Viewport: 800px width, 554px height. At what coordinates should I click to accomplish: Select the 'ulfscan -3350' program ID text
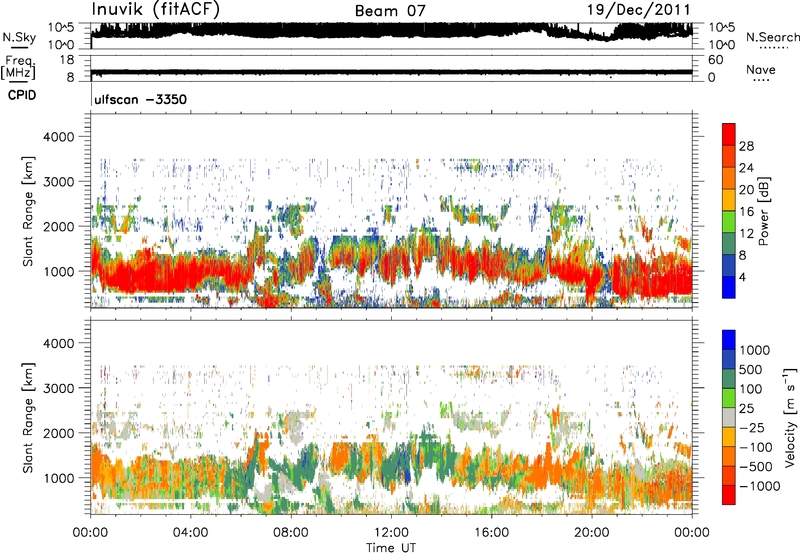[140, 99]
